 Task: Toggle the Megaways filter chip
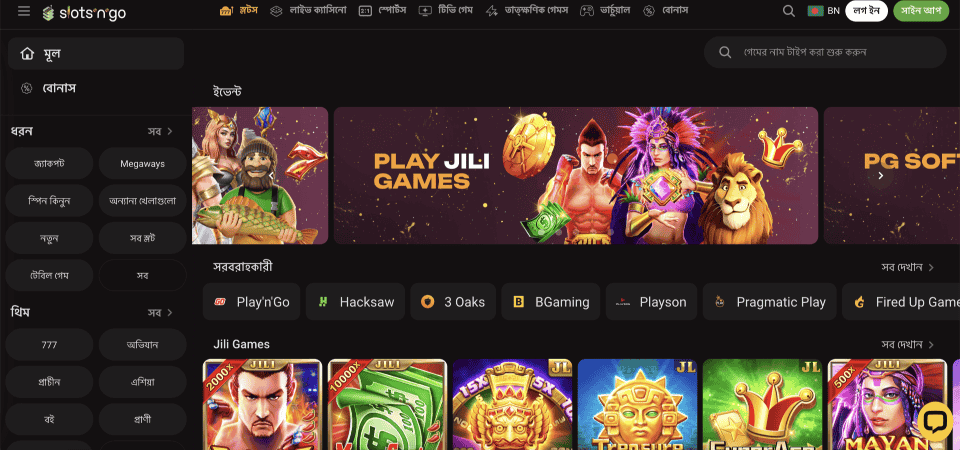(142, 163)
